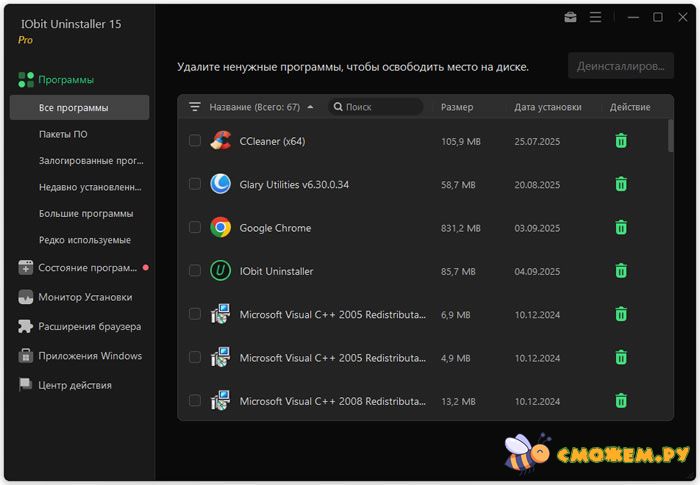Click the 58,7 MB size value
The width and height of the screenshot is (700, 485).
click(x=458, y=185)
